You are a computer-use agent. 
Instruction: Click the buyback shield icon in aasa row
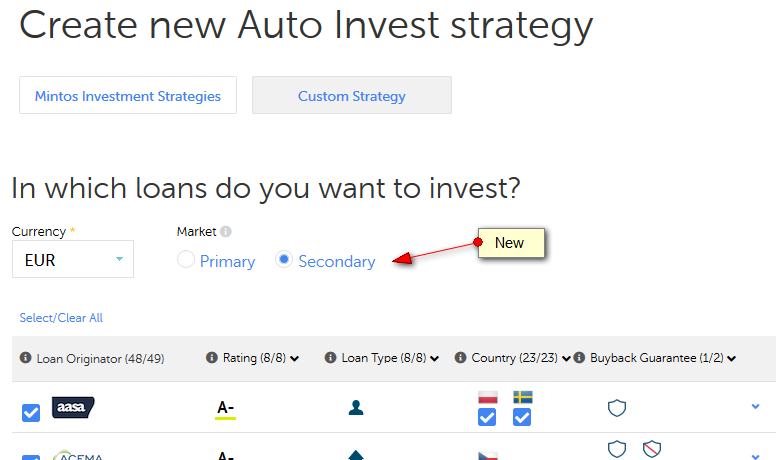point(617,408)
